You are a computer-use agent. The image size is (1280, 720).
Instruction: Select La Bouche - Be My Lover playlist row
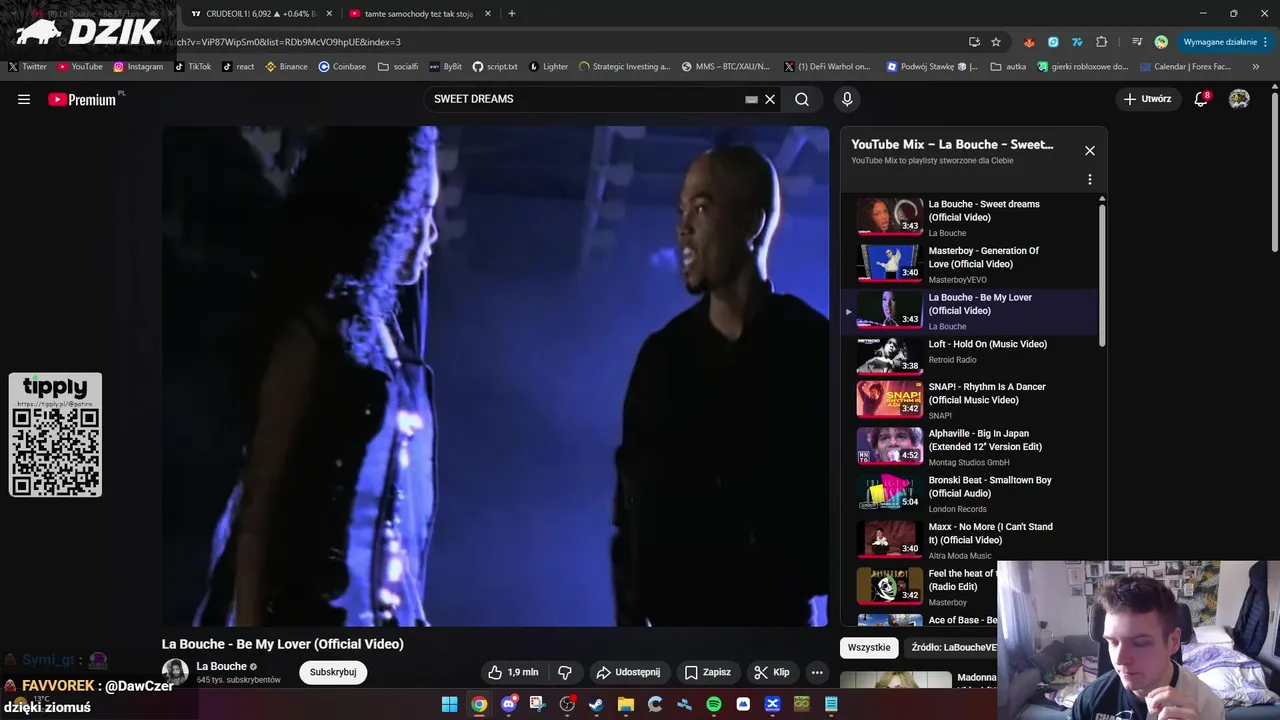point(970,311)
